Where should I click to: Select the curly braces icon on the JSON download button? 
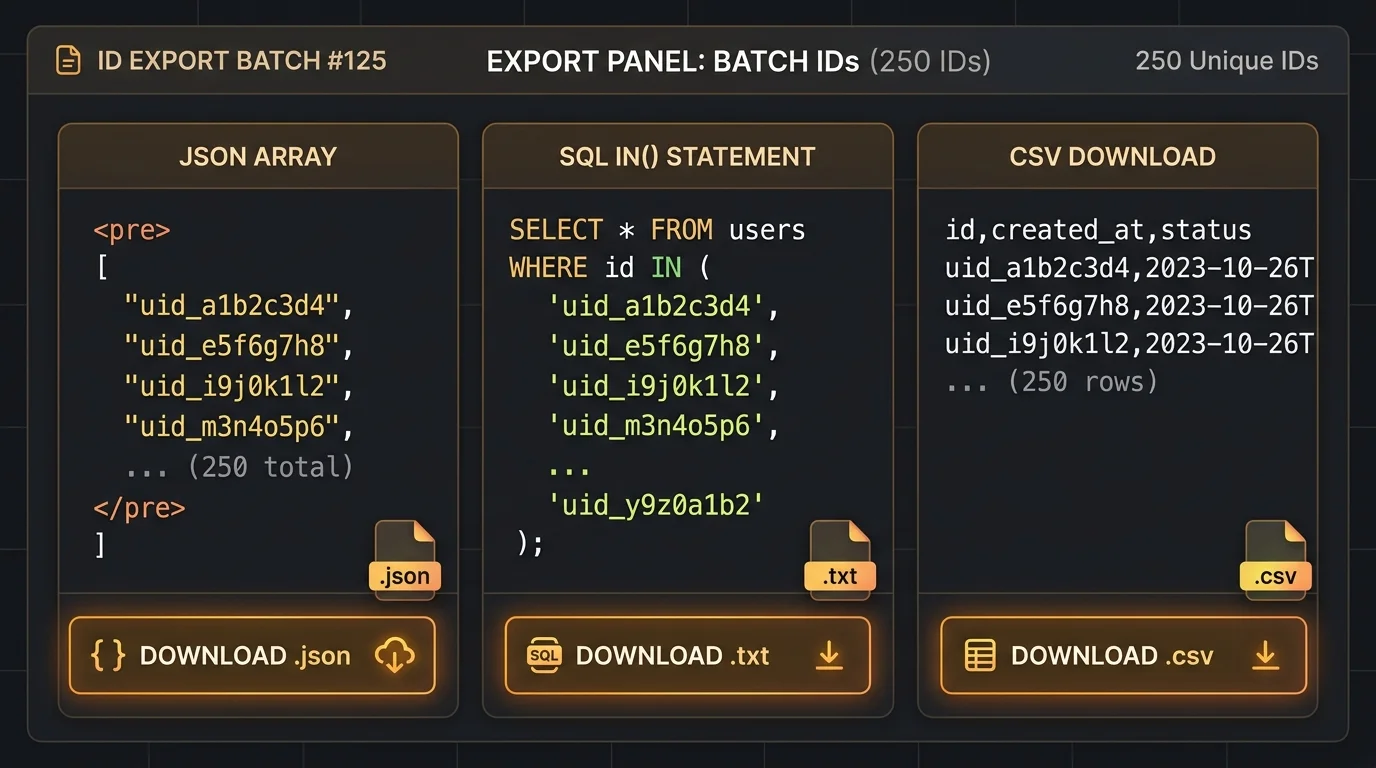coord(106,656)
